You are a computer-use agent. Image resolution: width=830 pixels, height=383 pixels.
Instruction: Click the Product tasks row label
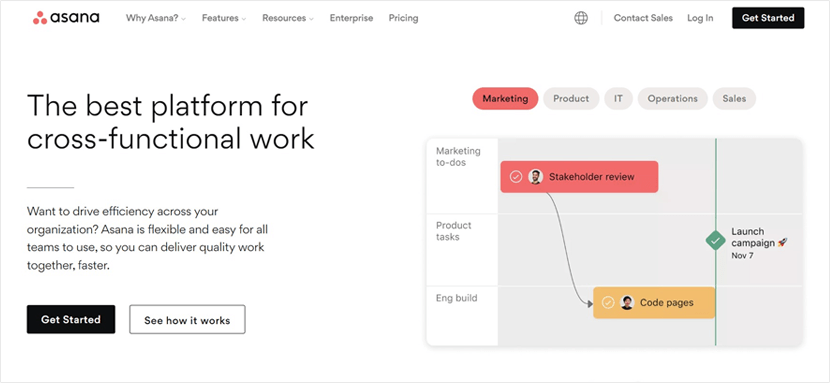454,231
